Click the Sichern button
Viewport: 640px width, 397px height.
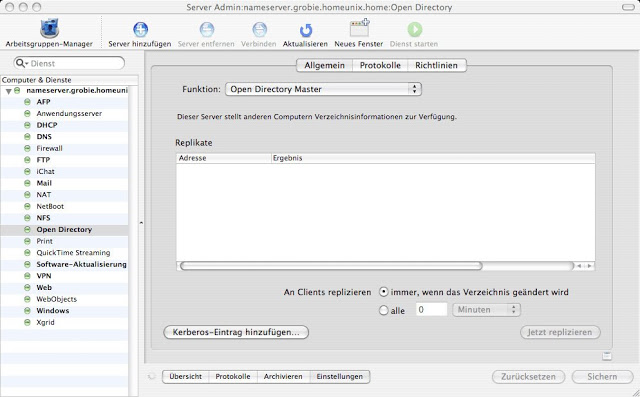point(602,377)
